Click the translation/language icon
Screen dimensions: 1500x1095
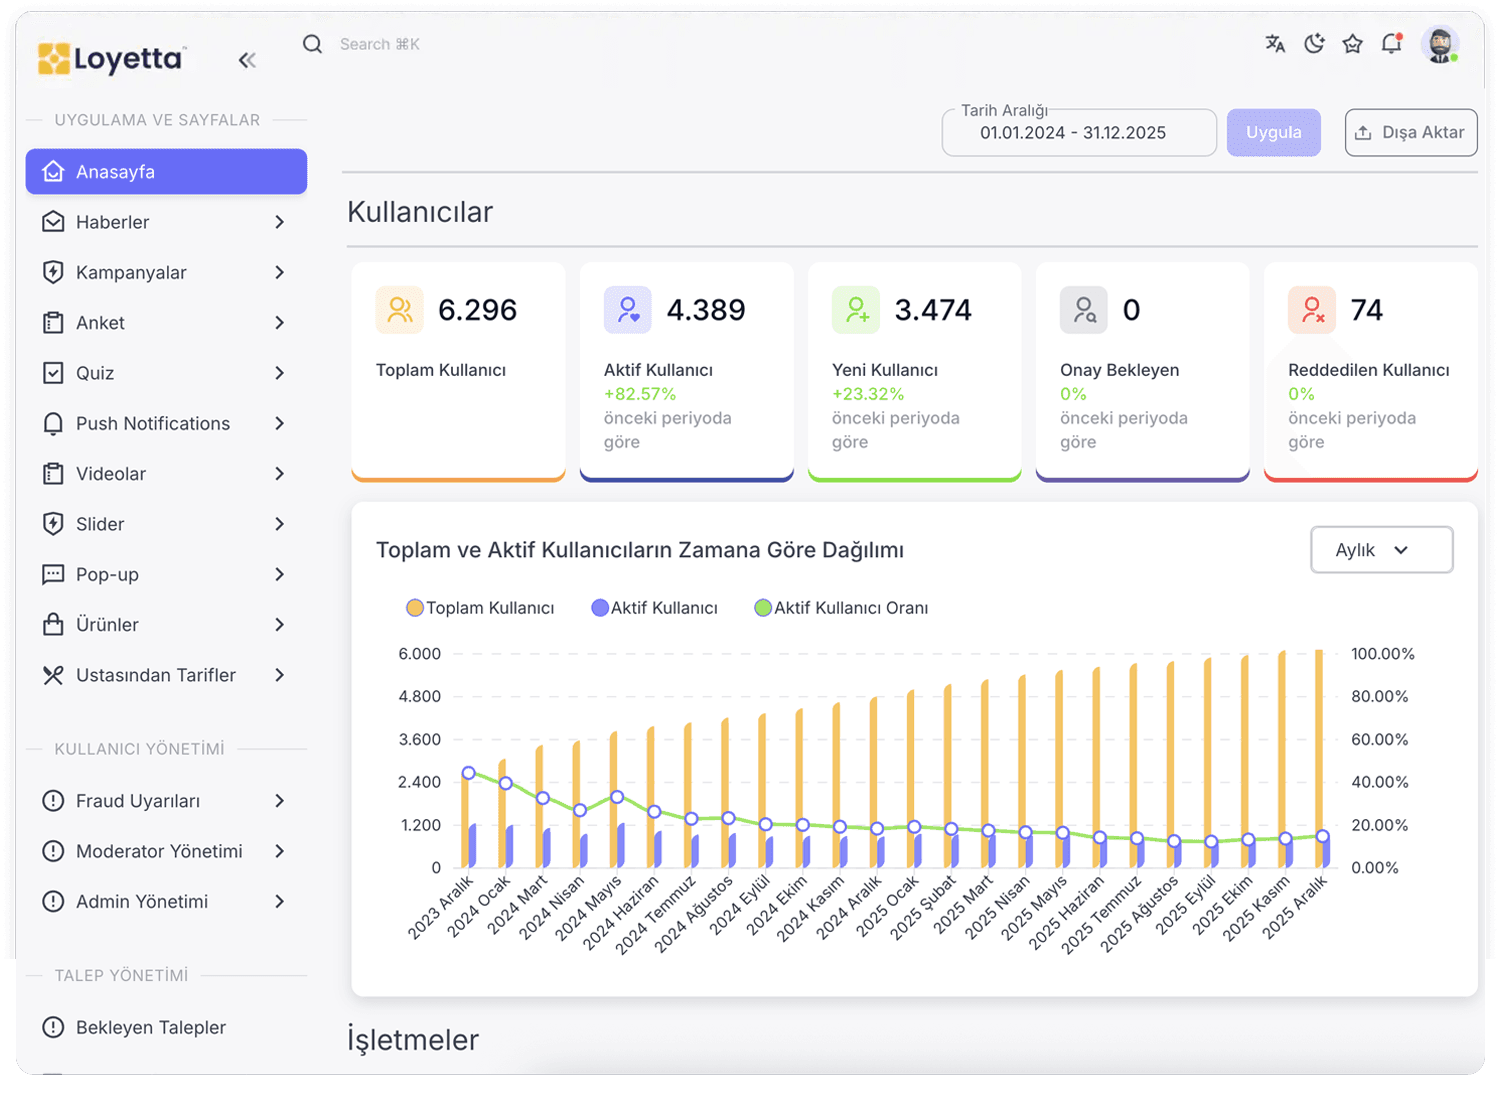[1274, 44]
